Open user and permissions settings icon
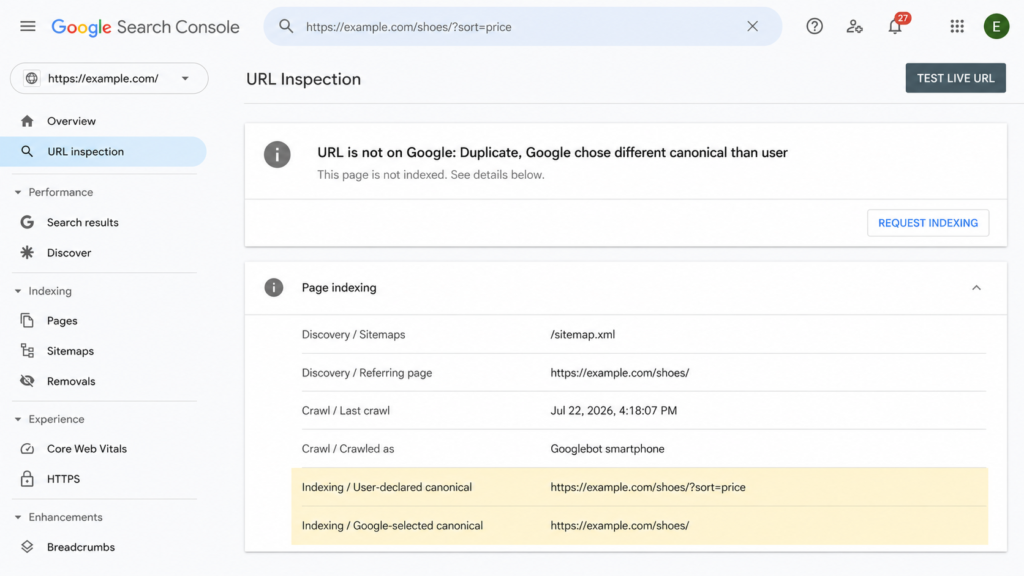Viewport: 1024px width, 576px height. pos(854,26)
